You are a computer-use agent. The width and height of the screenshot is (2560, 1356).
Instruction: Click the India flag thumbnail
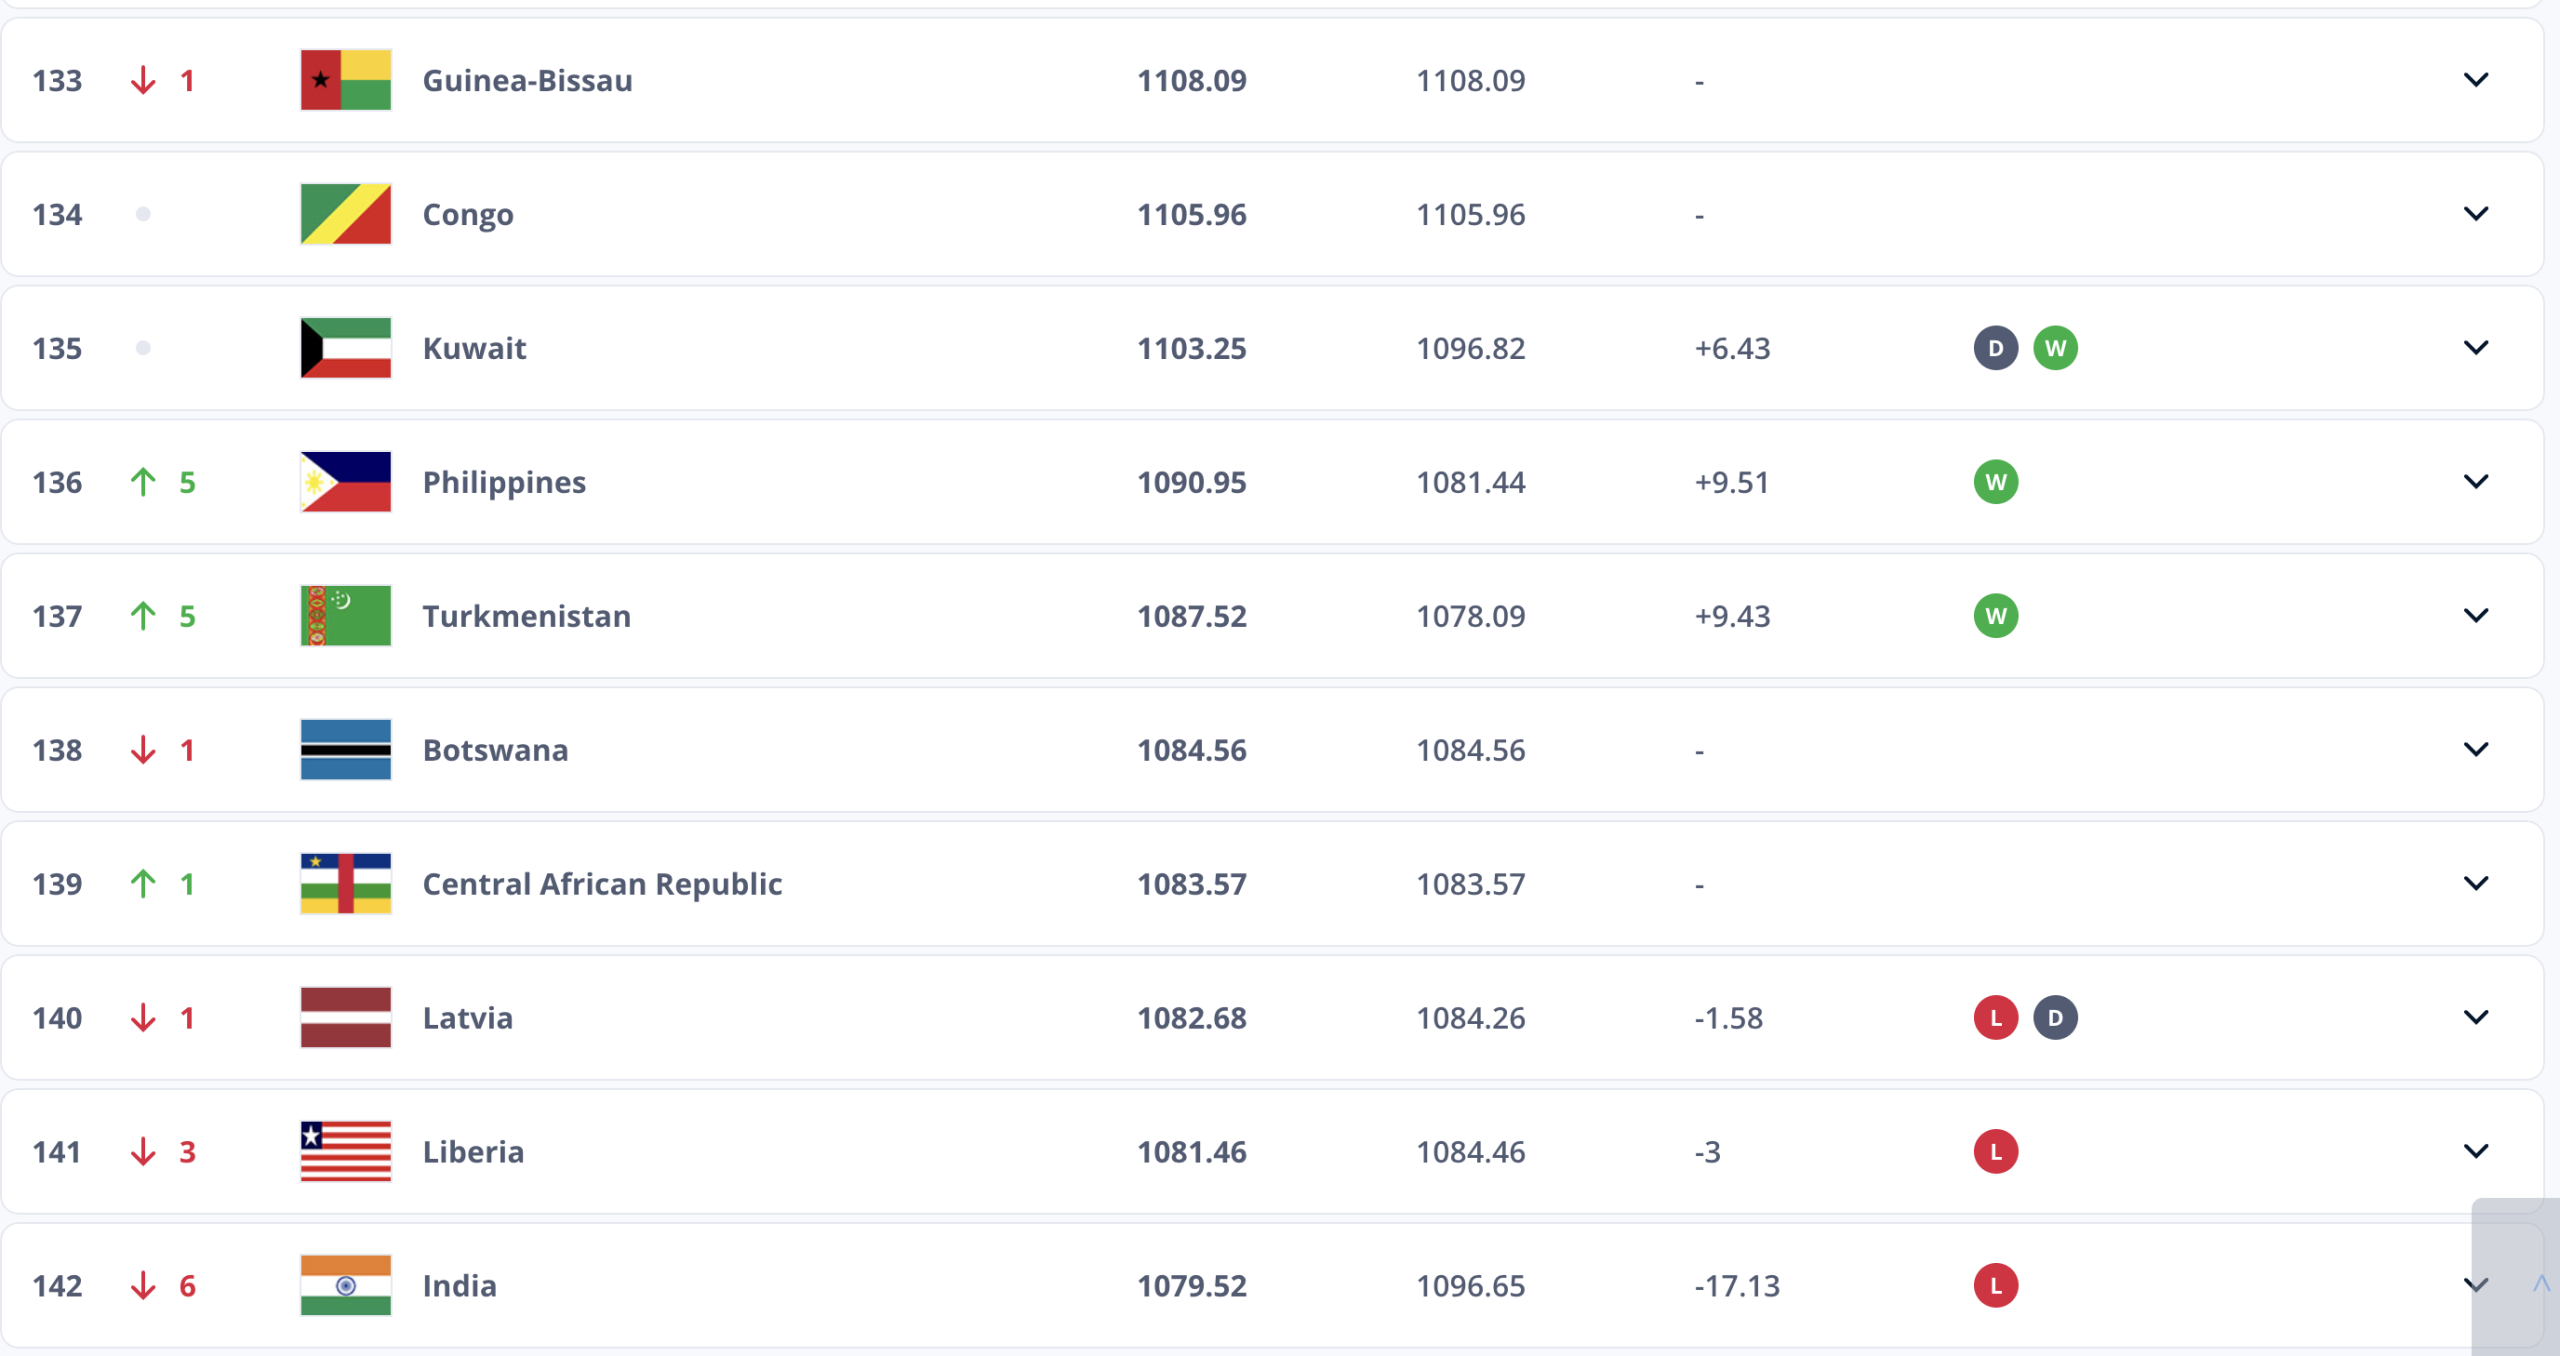[345, 1286]
